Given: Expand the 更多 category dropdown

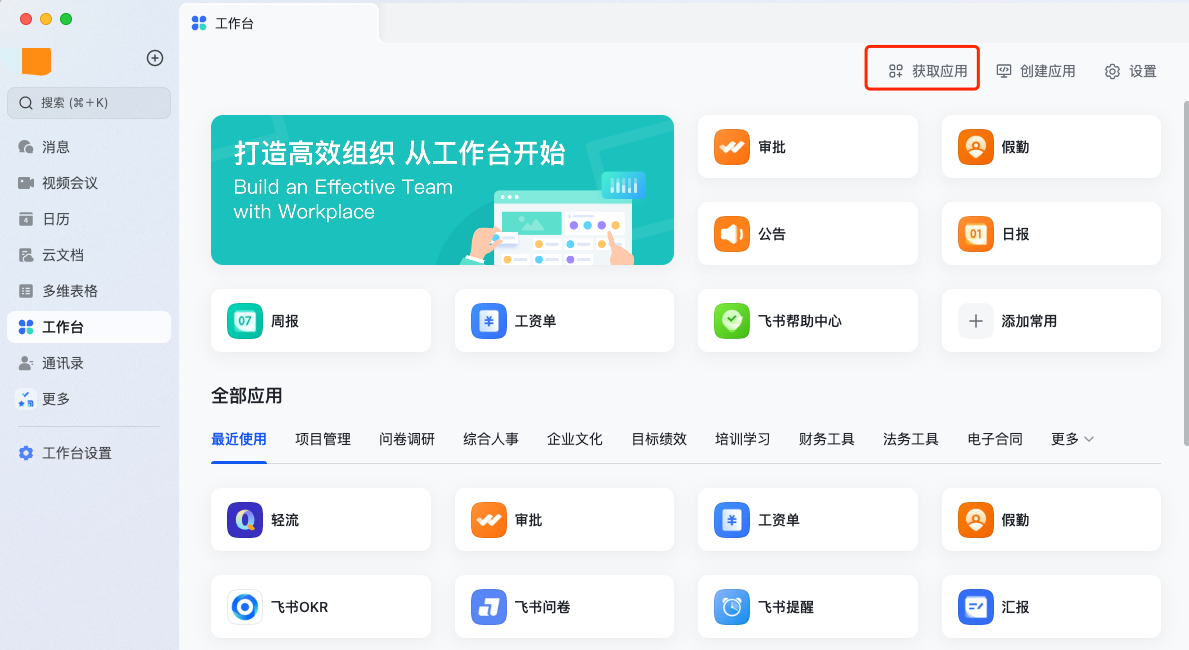Looking at the screenshot, I should tap(1072, 439).
